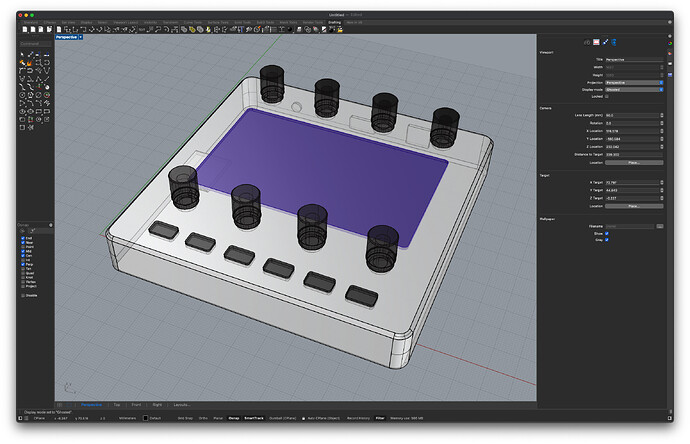This screenshot has height=444, width=690.
Task: Click the single viewport layout icon beside tabs
Action: click(x=69, y=405)
